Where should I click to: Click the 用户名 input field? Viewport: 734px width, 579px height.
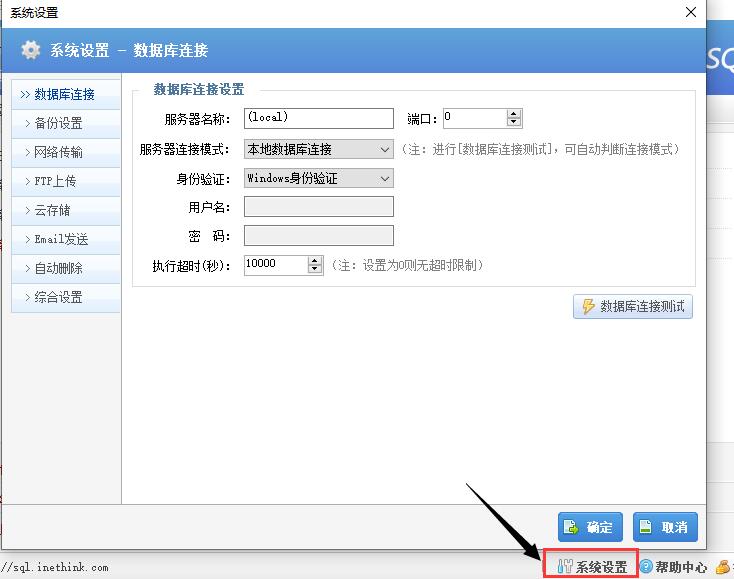[319, 207]
